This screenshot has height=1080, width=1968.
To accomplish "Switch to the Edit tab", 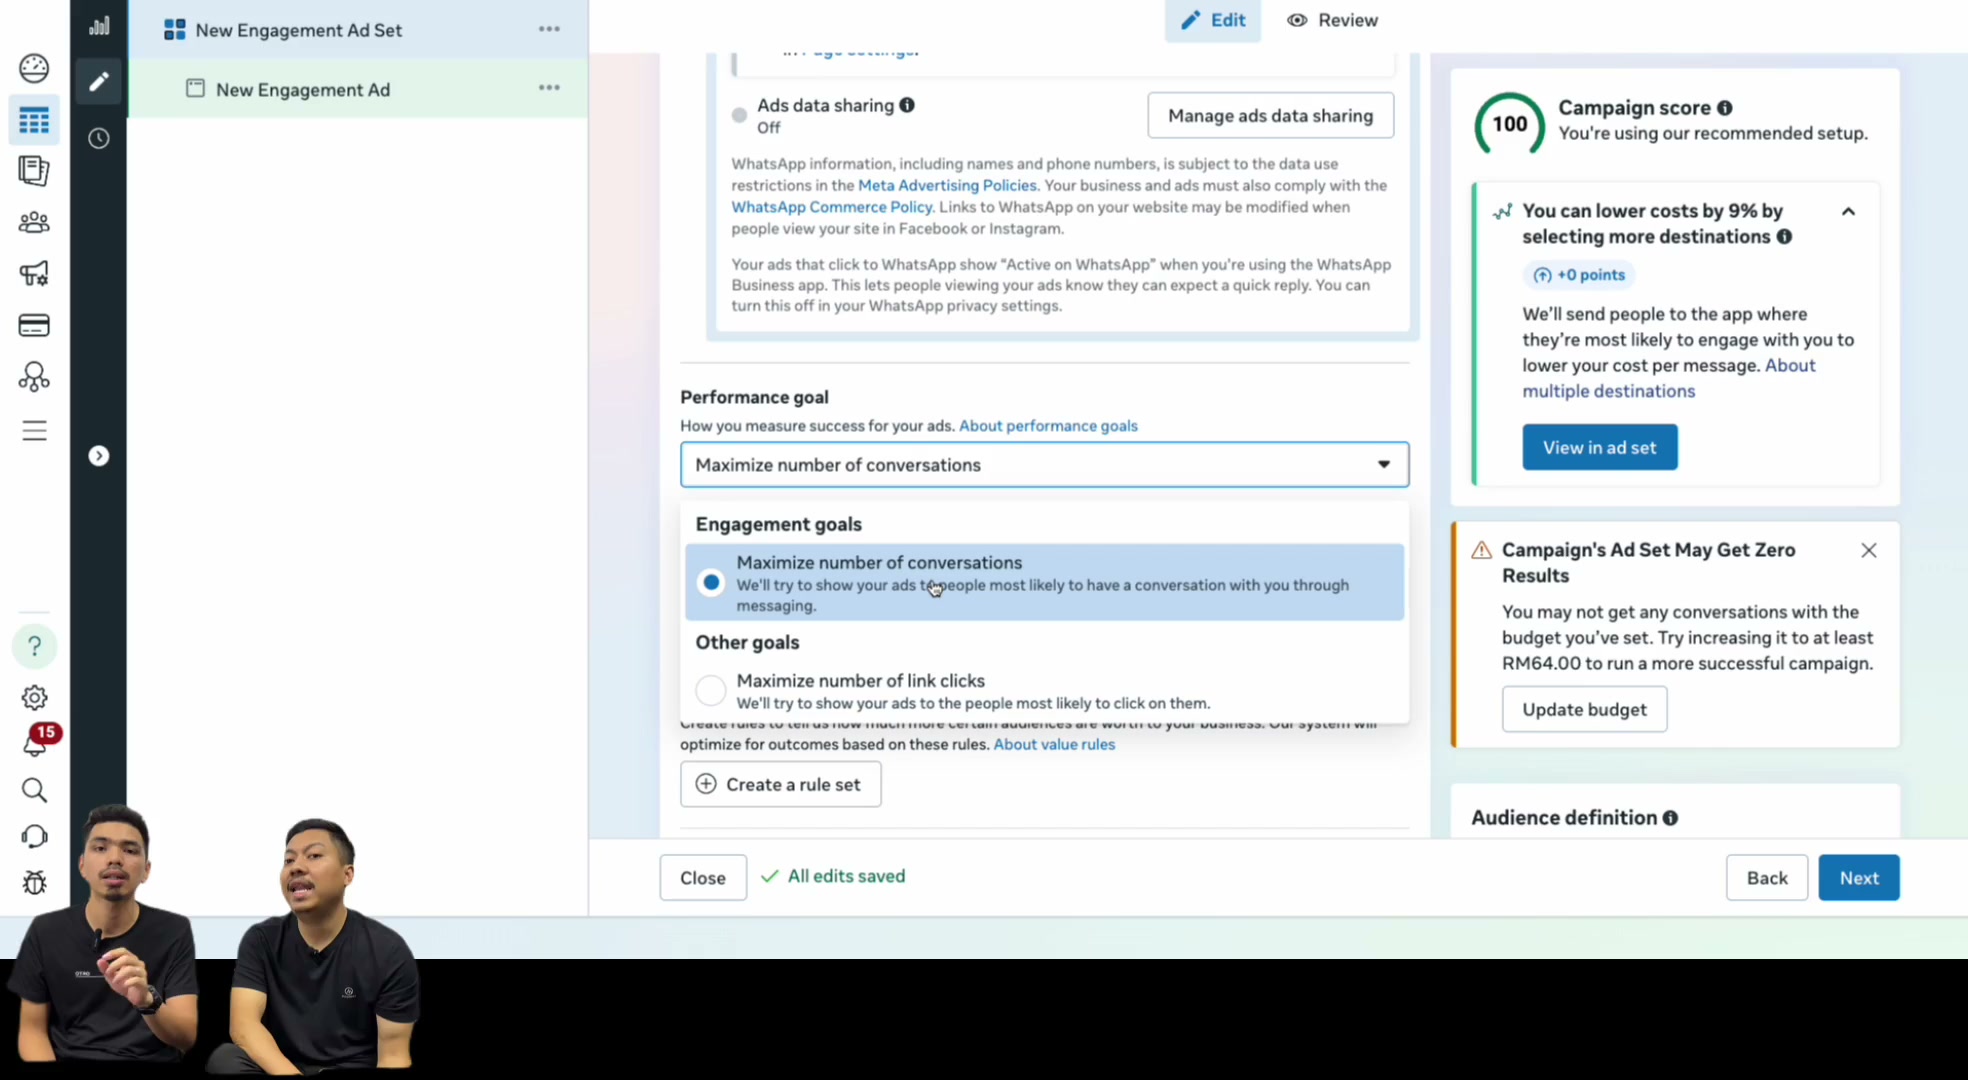I will pyautogui.click(x=1212, y=20).
